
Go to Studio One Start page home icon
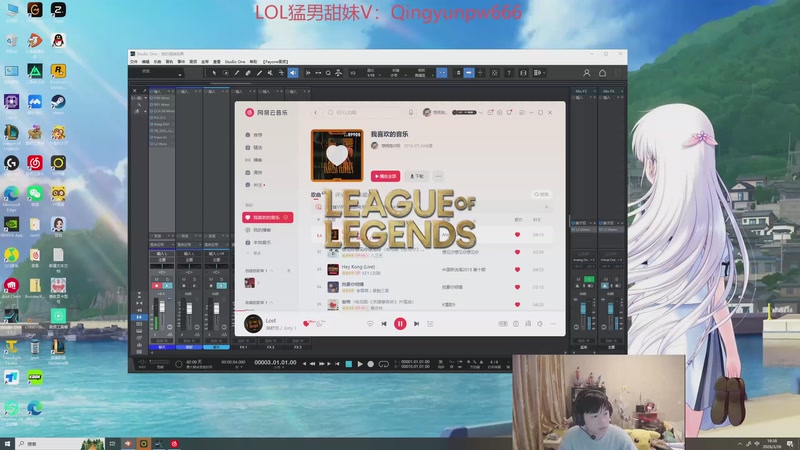tap(603, 73)
